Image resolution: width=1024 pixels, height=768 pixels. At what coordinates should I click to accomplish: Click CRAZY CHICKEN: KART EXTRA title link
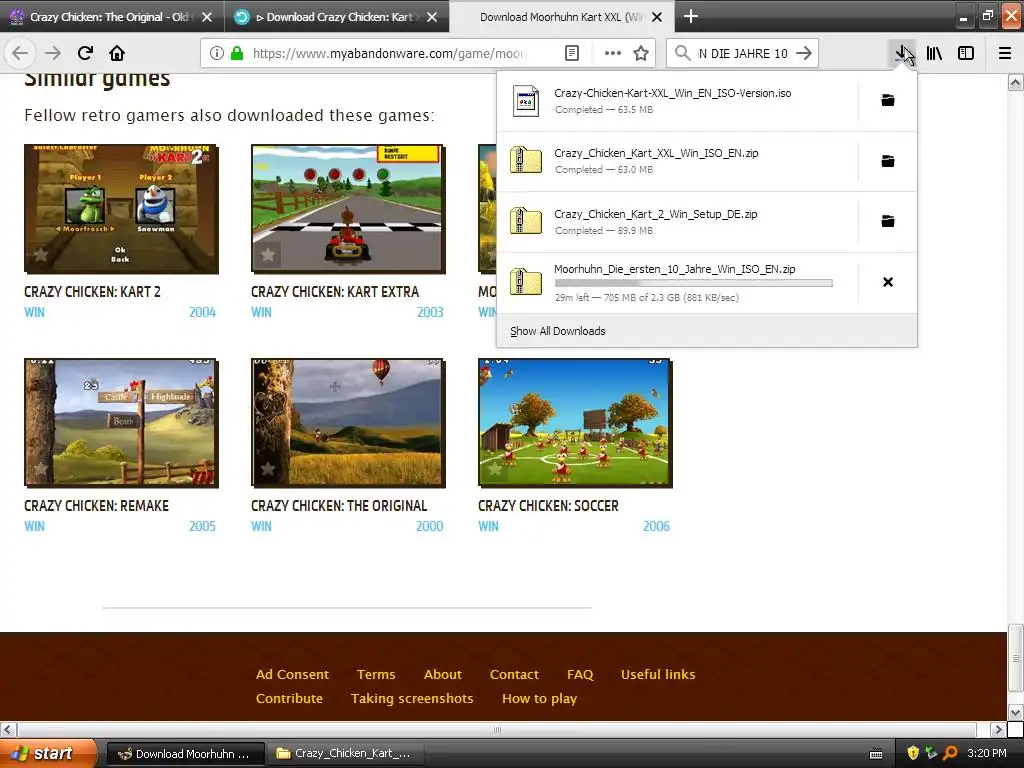pyautogui.click(x=335, y=292)
